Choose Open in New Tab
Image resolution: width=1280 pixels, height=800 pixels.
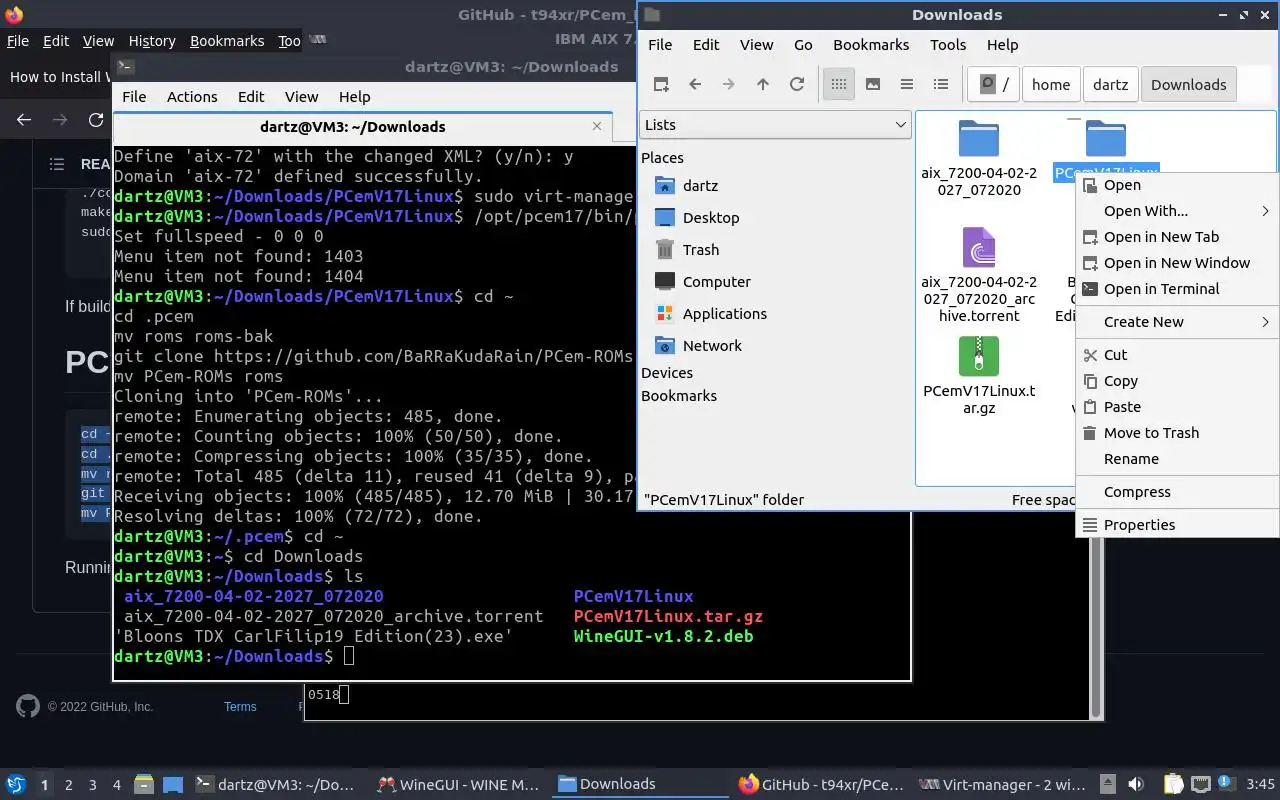click(1177, 237)
